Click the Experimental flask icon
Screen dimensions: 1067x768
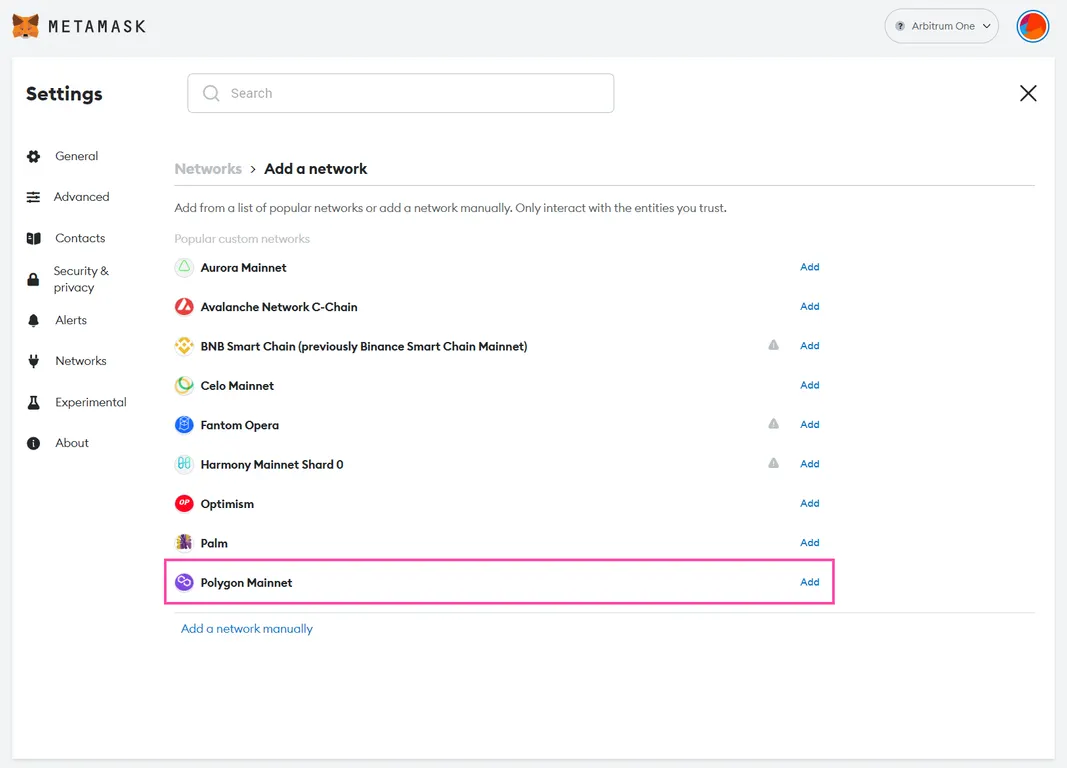(x=33, y=402)
